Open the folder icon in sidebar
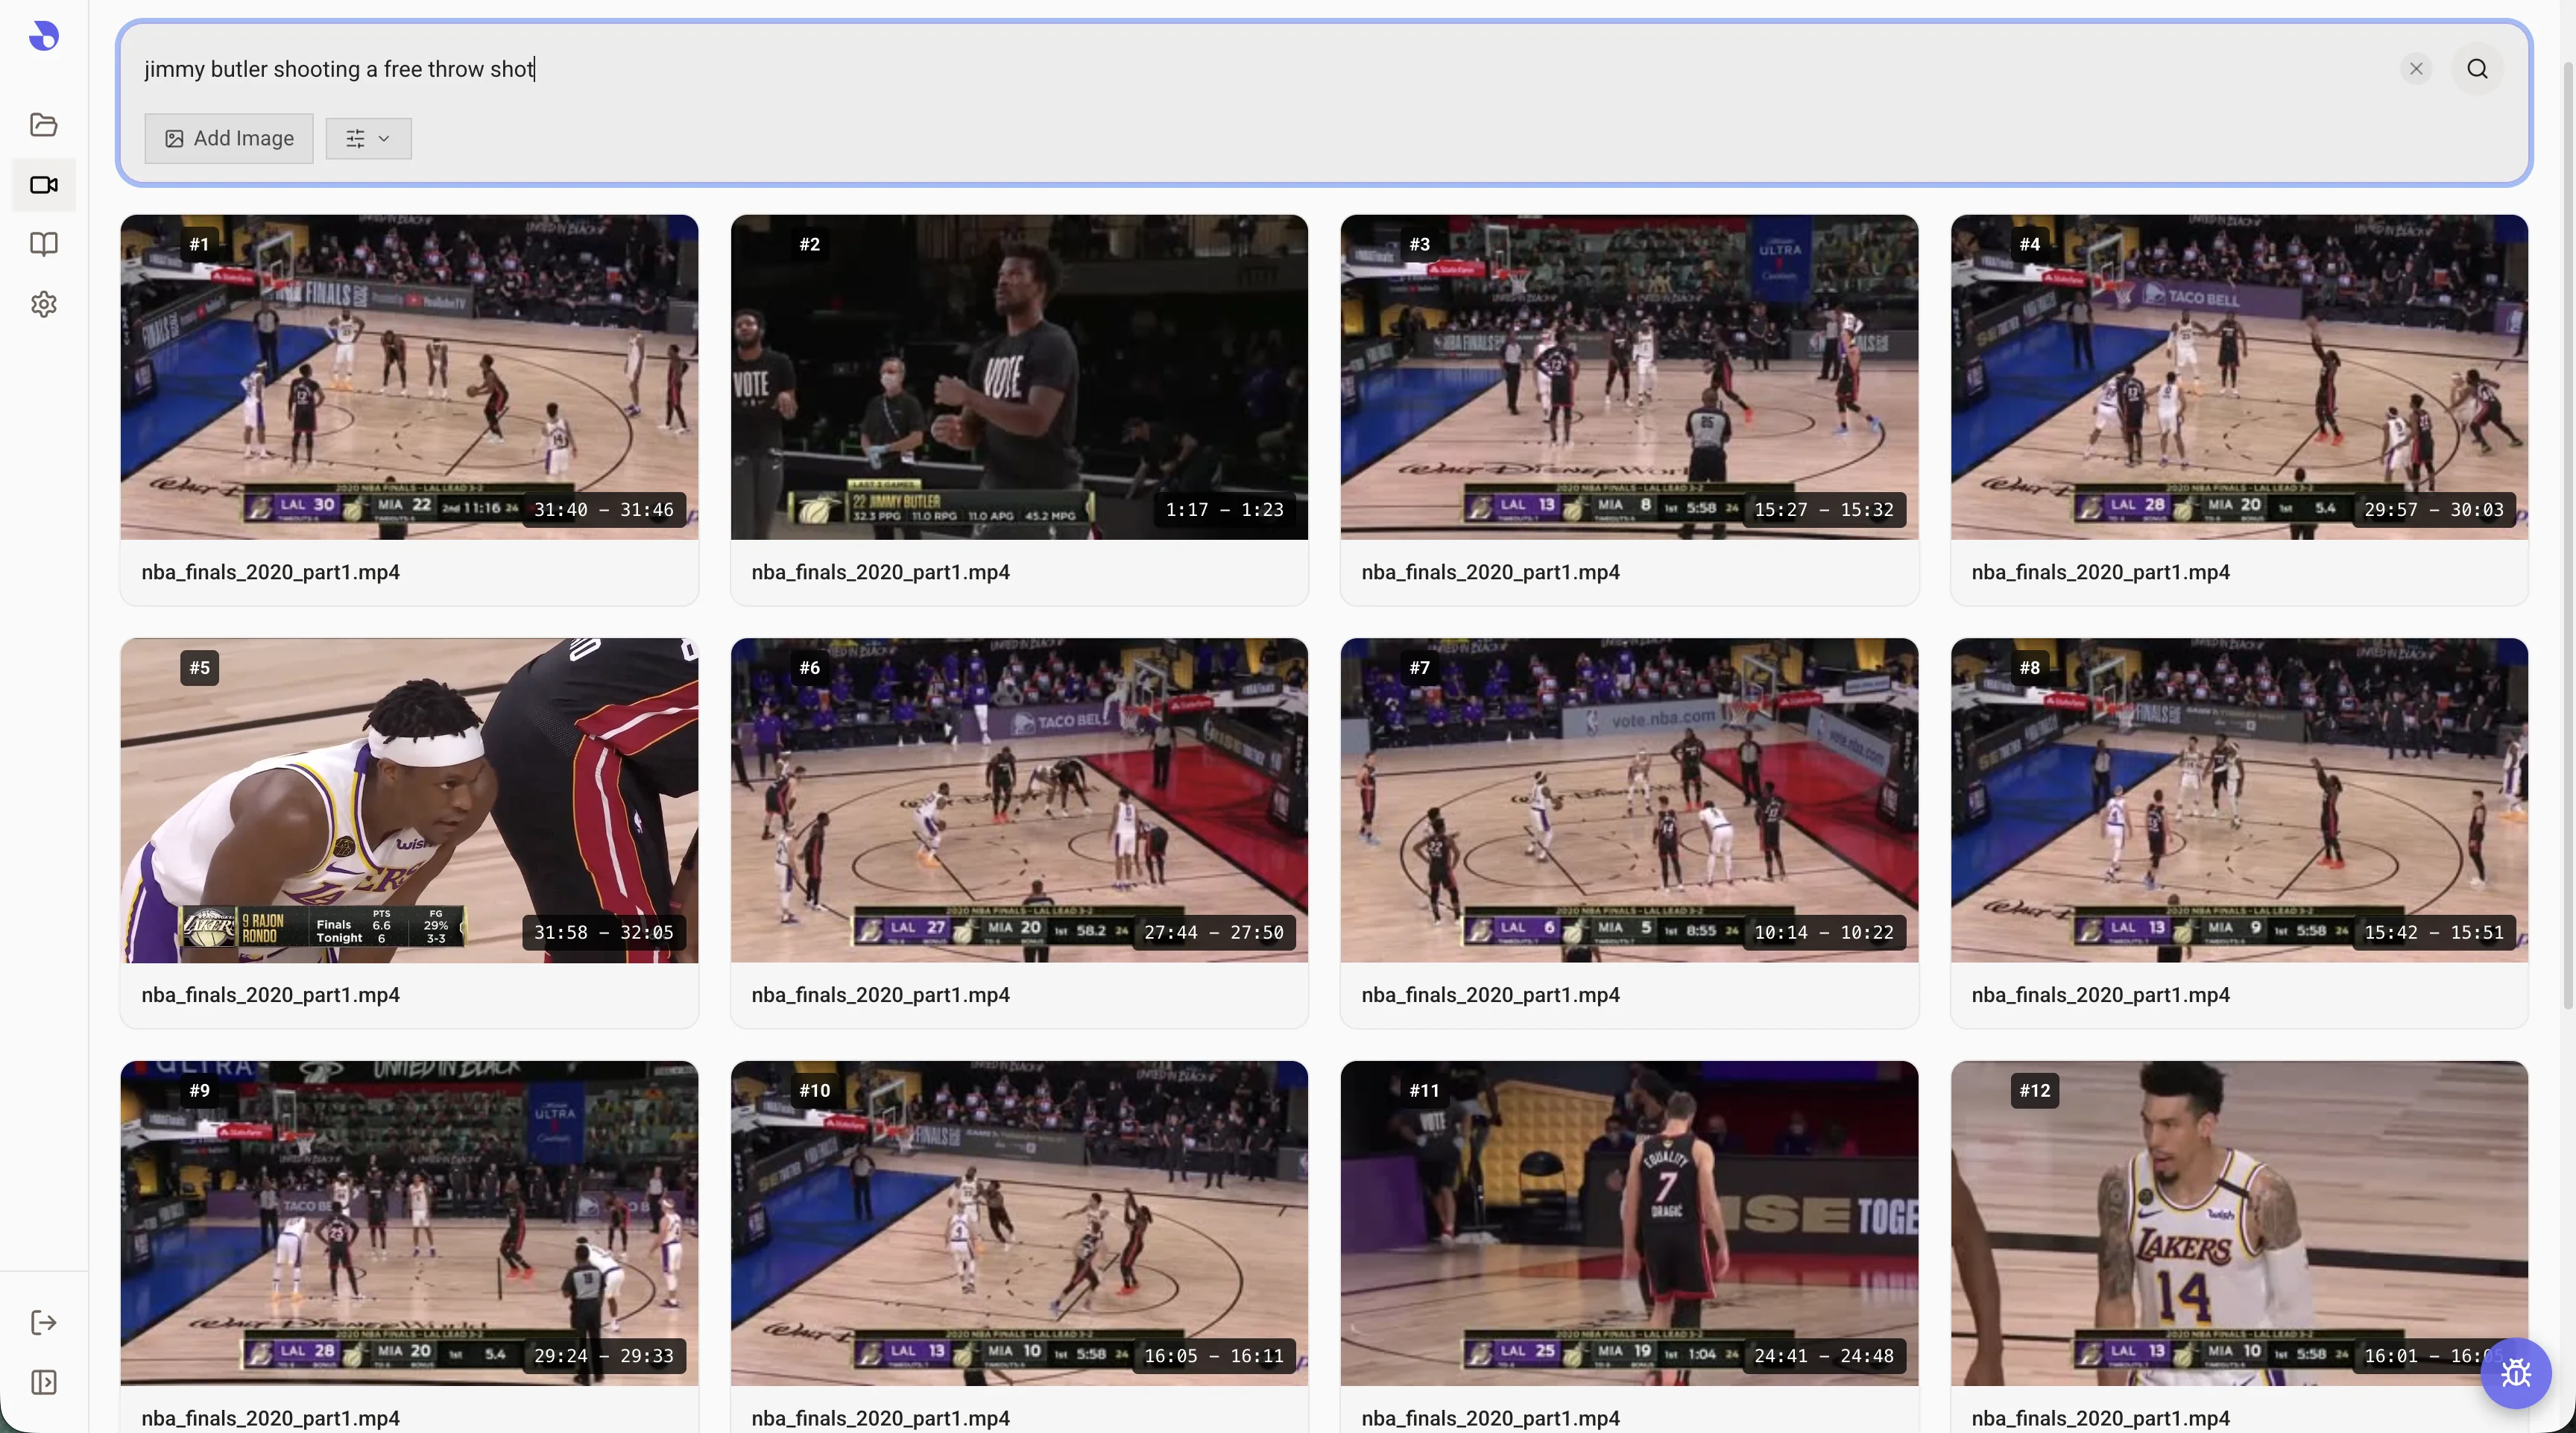This screenshot has width=2576, height=1433. [43, 125]
